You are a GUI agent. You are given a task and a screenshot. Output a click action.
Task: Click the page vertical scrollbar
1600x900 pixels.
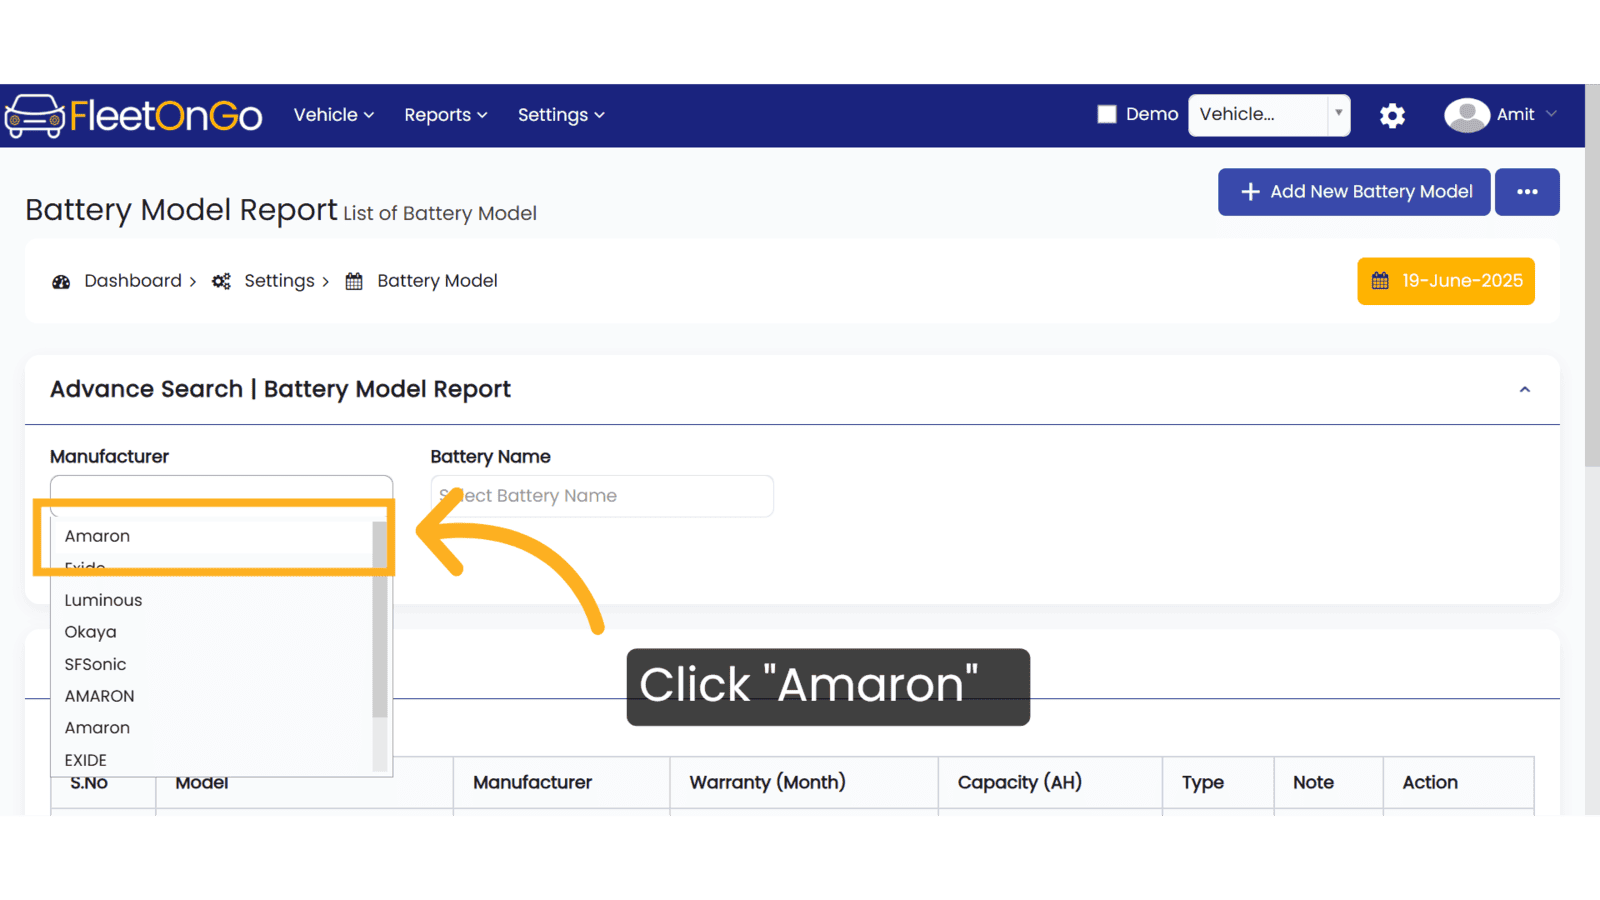[x=1592, y=275]
